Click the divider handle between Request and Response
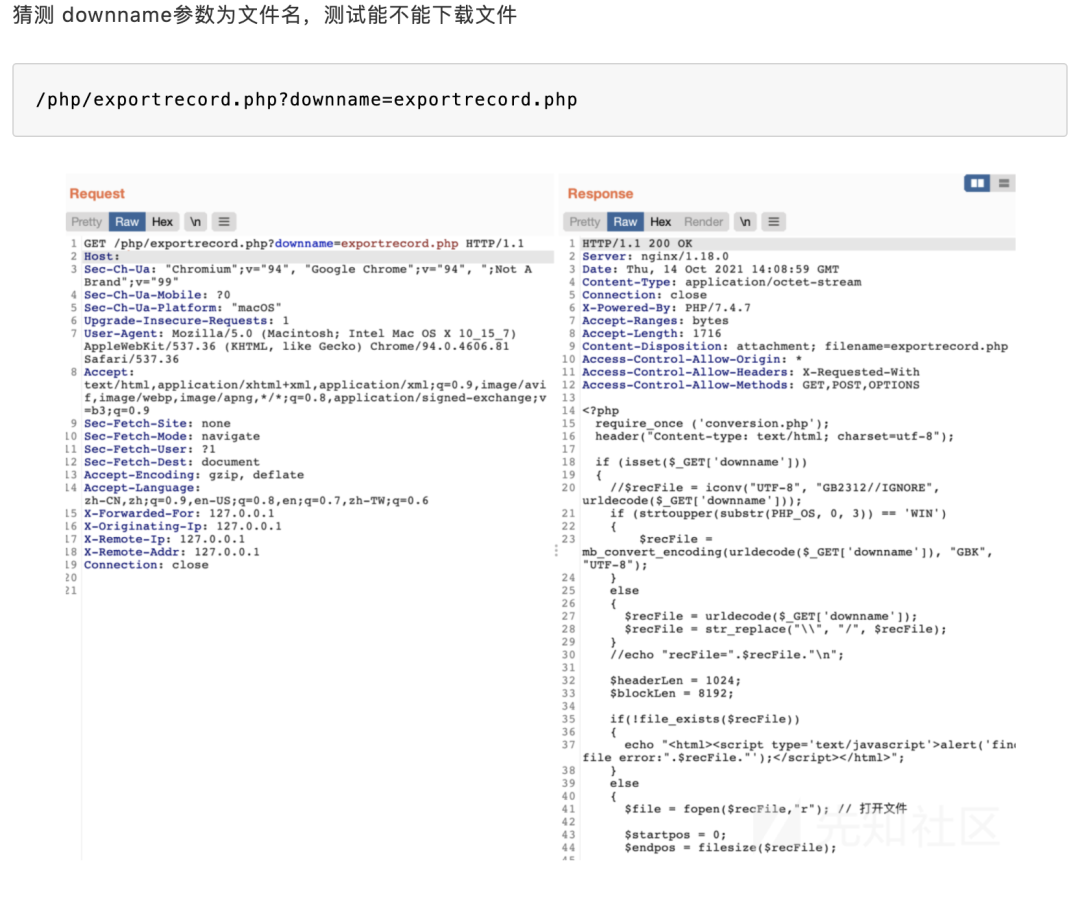 557,551
